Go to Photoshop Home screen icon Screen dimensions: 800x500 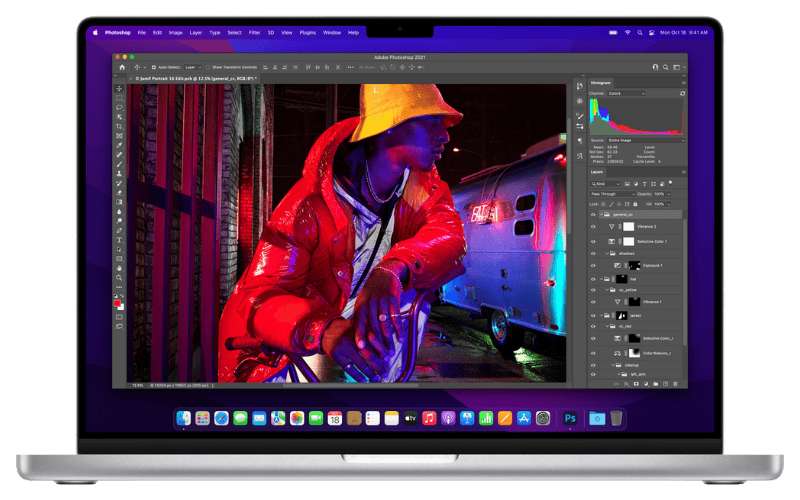click(x=122, y=67)
